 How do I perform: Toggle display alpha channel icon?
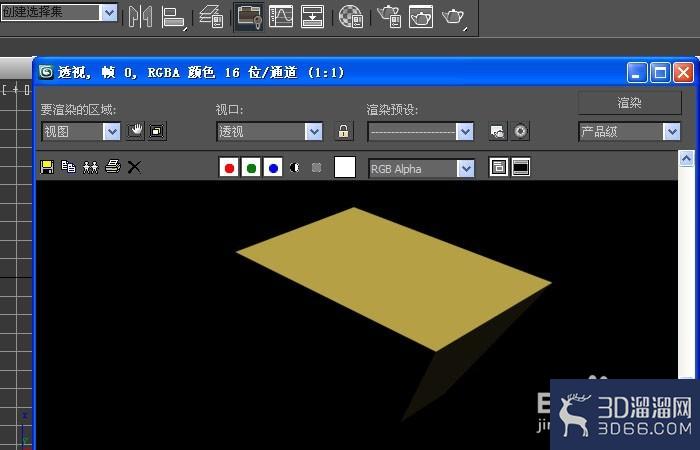coord(295,167)
